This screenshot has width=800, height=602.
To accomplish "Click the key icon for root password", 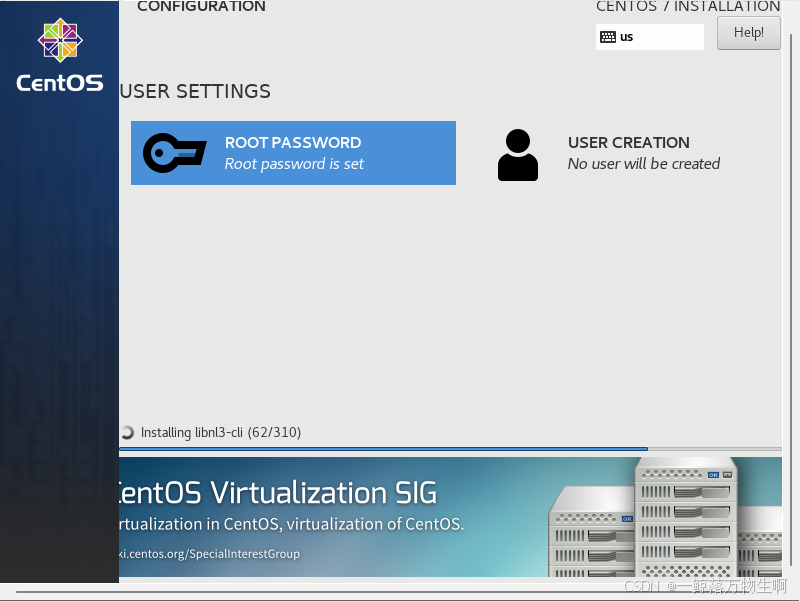I will click(174, 153).
